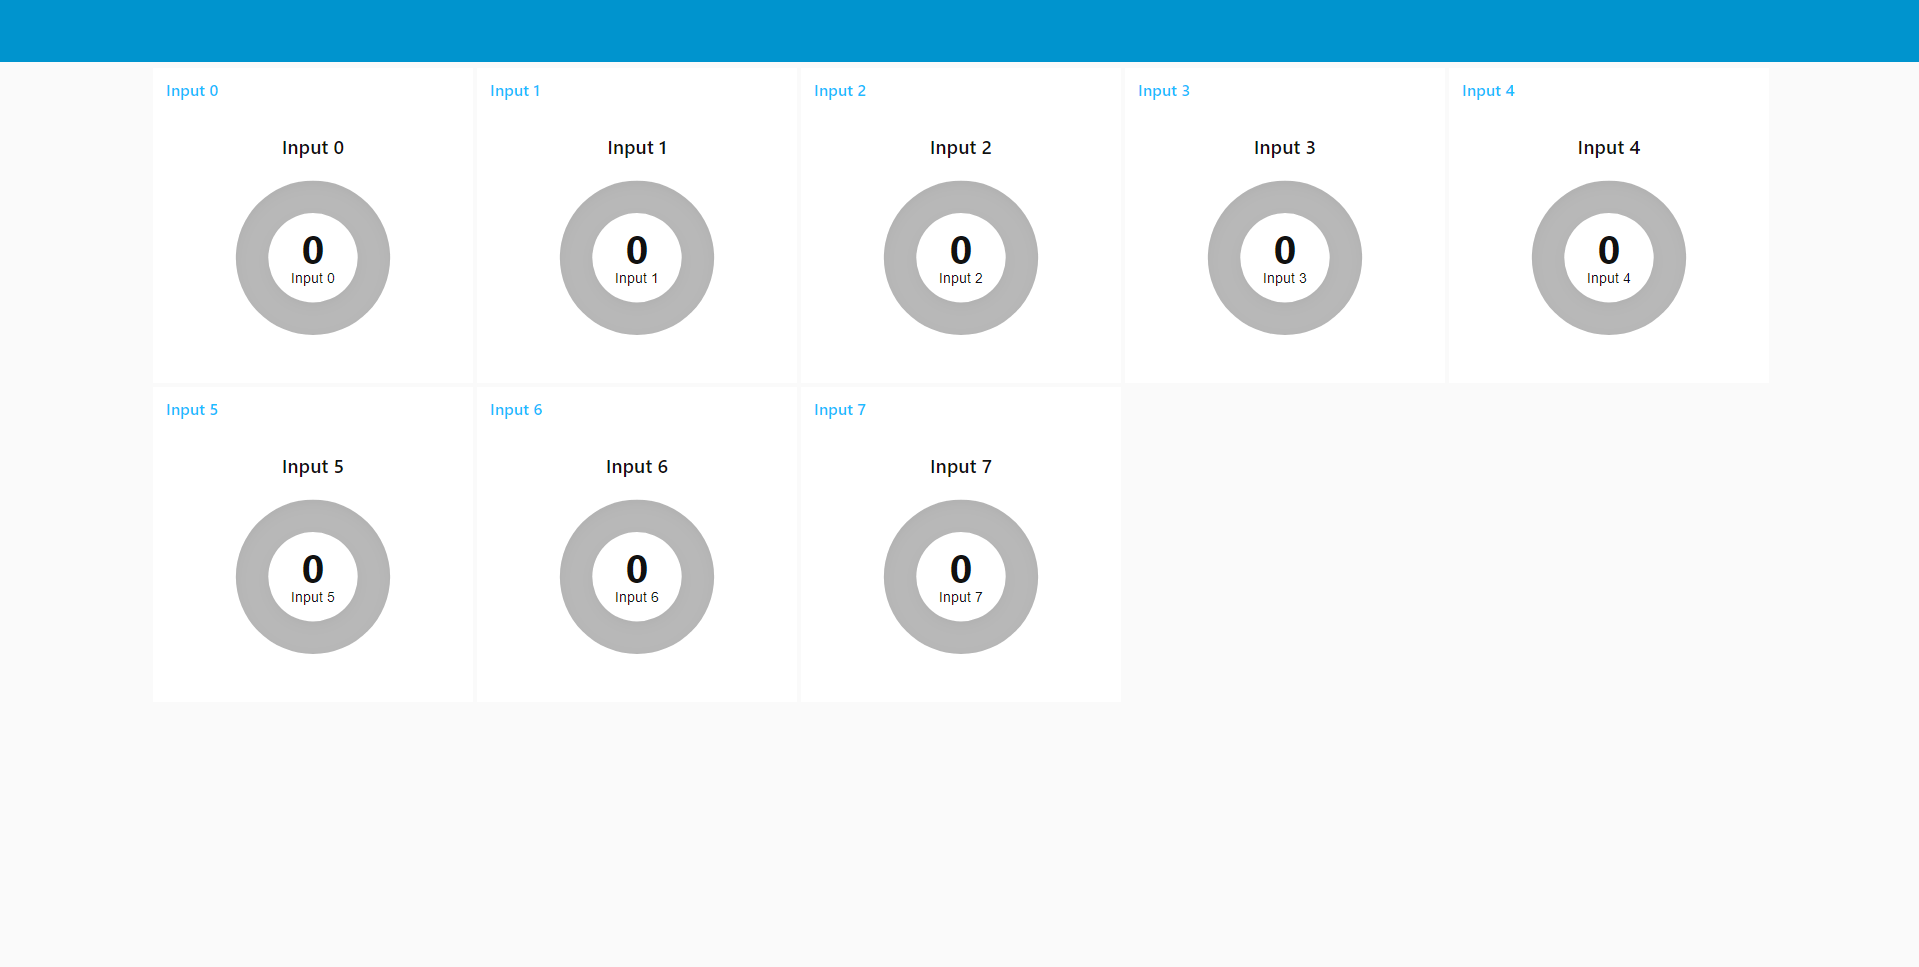1919x967 pixels.
Task: Click the Input 5 card heading
Action: 313,466
